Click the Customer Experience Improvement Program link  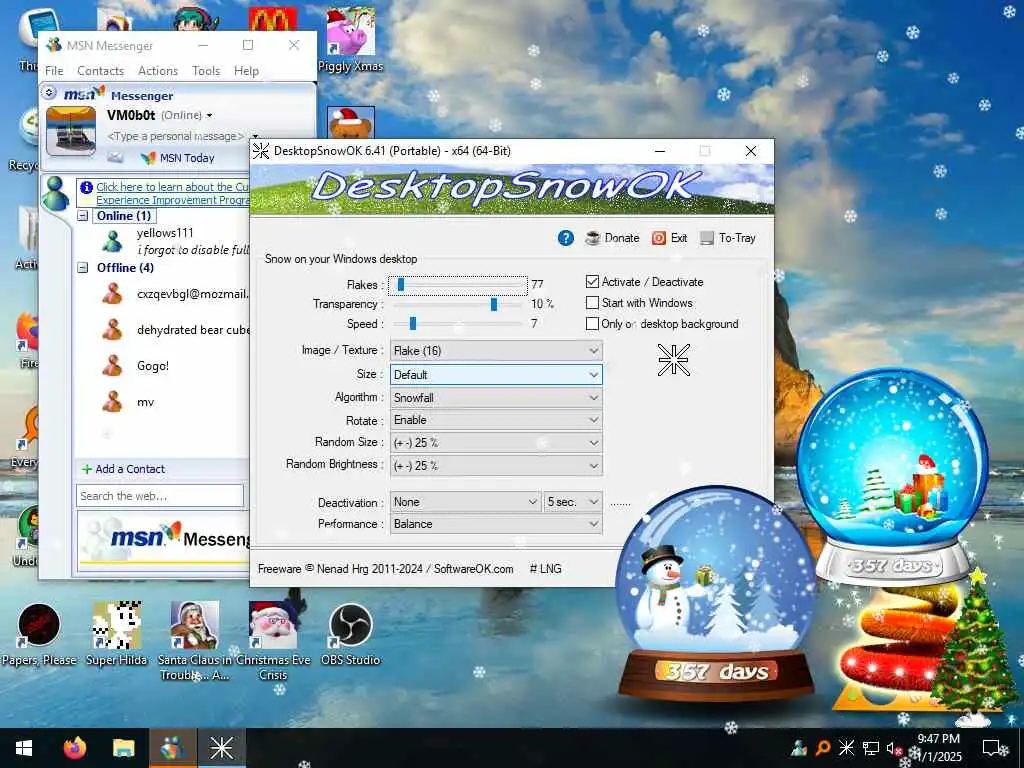(x=172, y=193)
